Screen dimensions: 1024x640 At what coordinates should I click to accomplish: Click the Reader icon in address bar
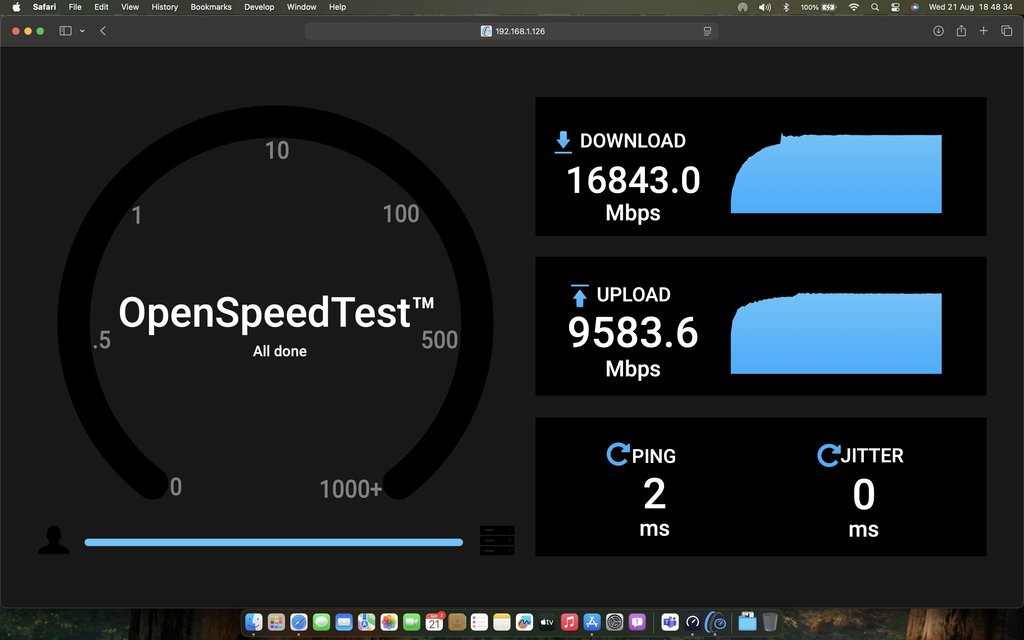pyautogui.click(x=707, y=31)
